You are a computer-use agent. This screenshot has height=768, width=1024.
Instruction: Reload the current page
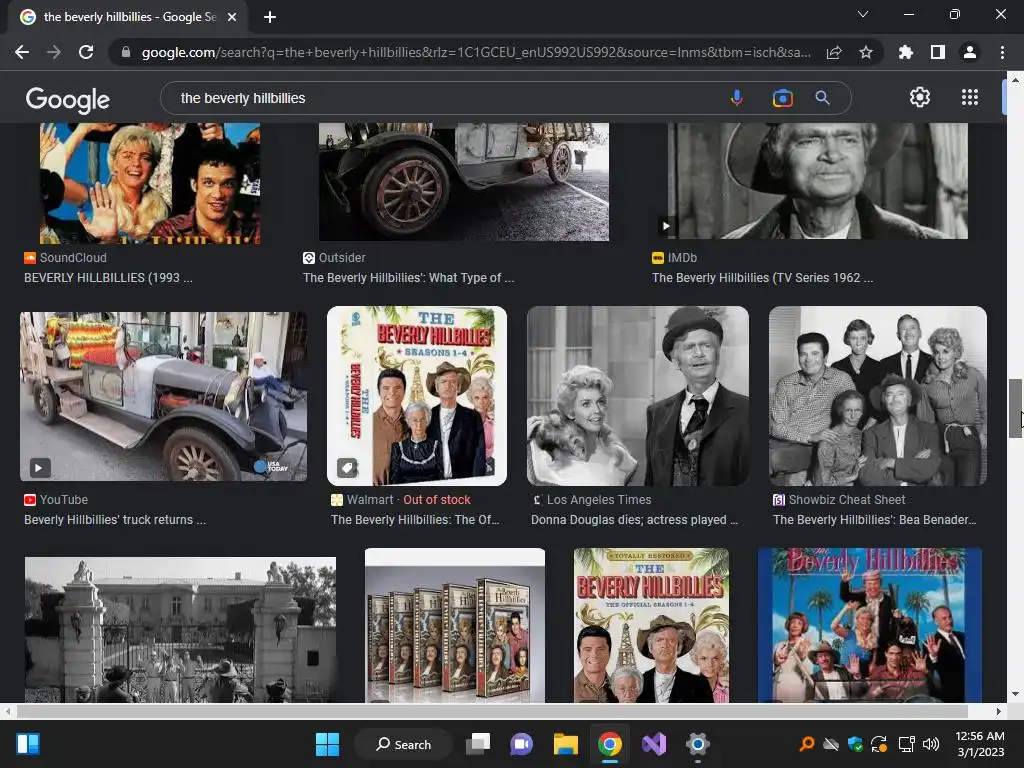point(86,52)
